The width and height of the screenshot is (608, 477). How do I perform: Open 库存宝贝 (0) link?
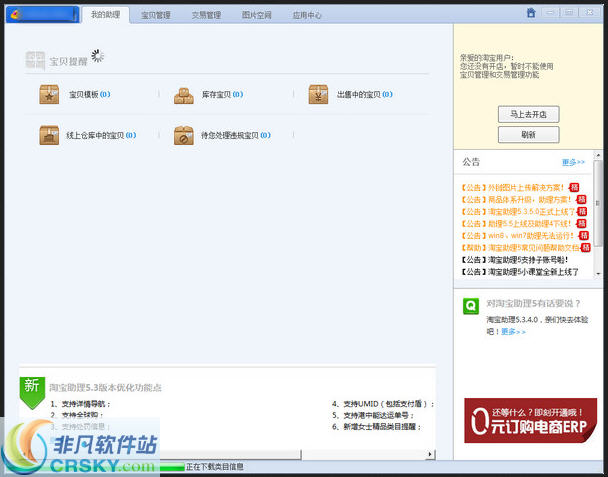[x=223, y=94]
